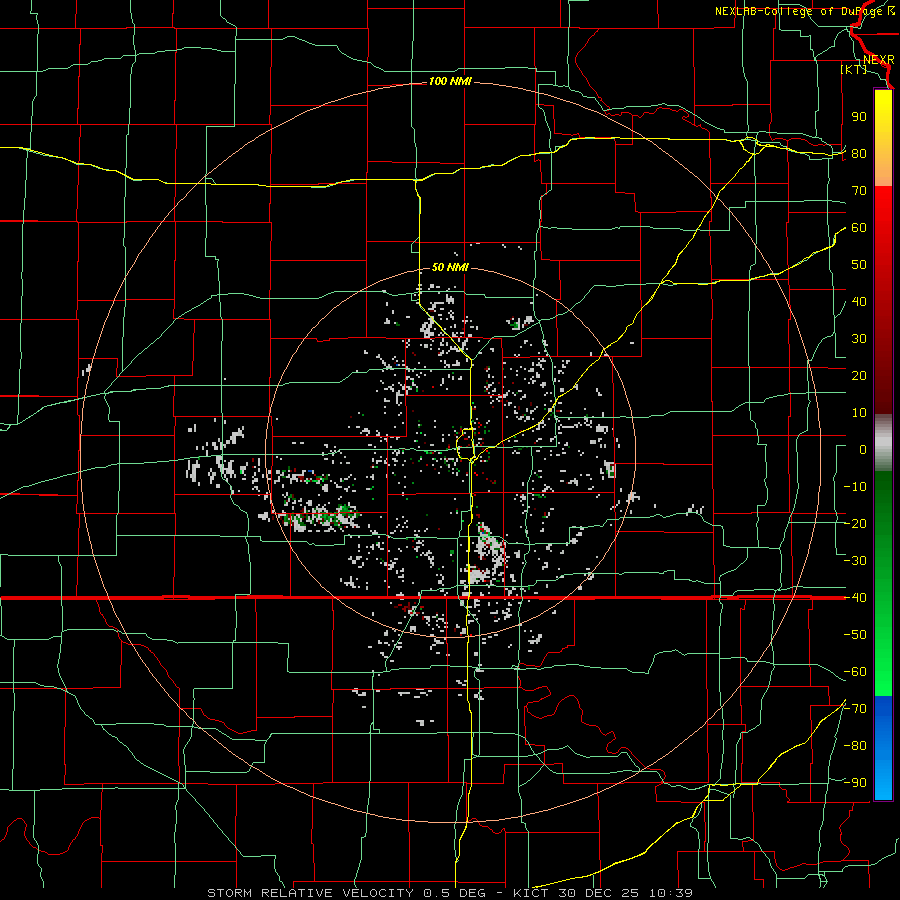Click the -30 value on velocity scale
This screenshot has height=900, width=900.
pos(855,561)
